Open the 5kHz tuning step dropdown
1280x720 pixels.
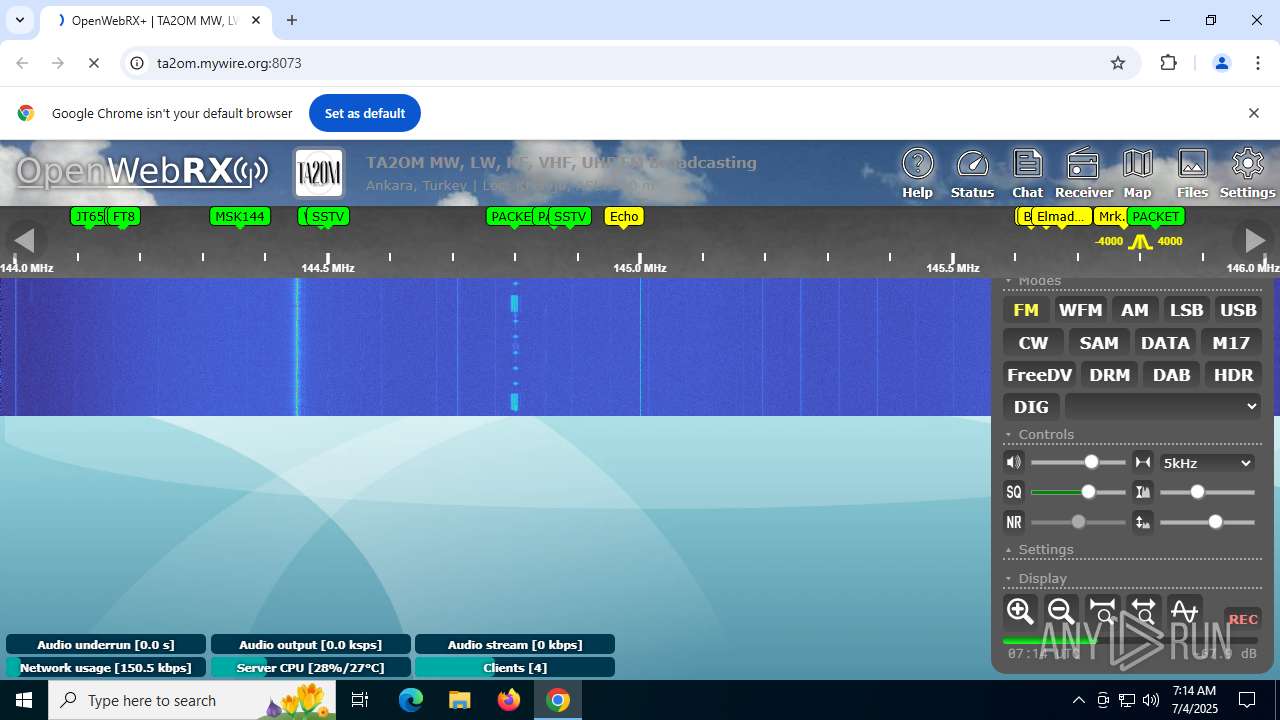point(1207,463)
